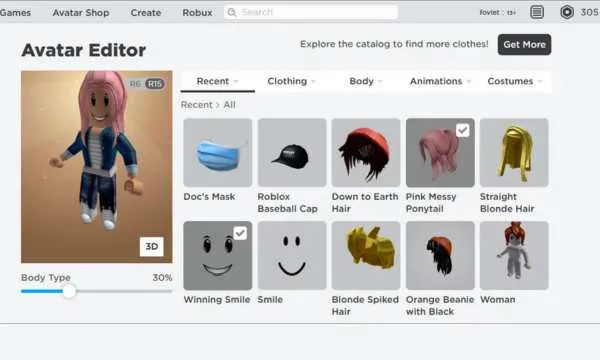Screen dimensions: 600x360
Task: Click the Recent breadcrumb link
Action: 196,105
